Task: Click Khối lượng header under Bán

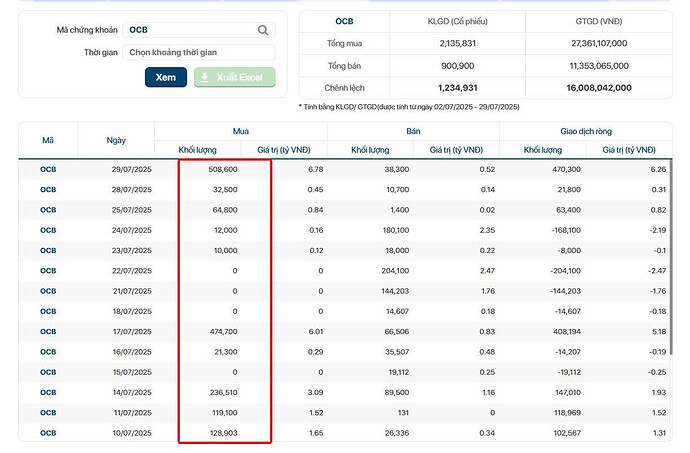Action: tap(370, 149)
